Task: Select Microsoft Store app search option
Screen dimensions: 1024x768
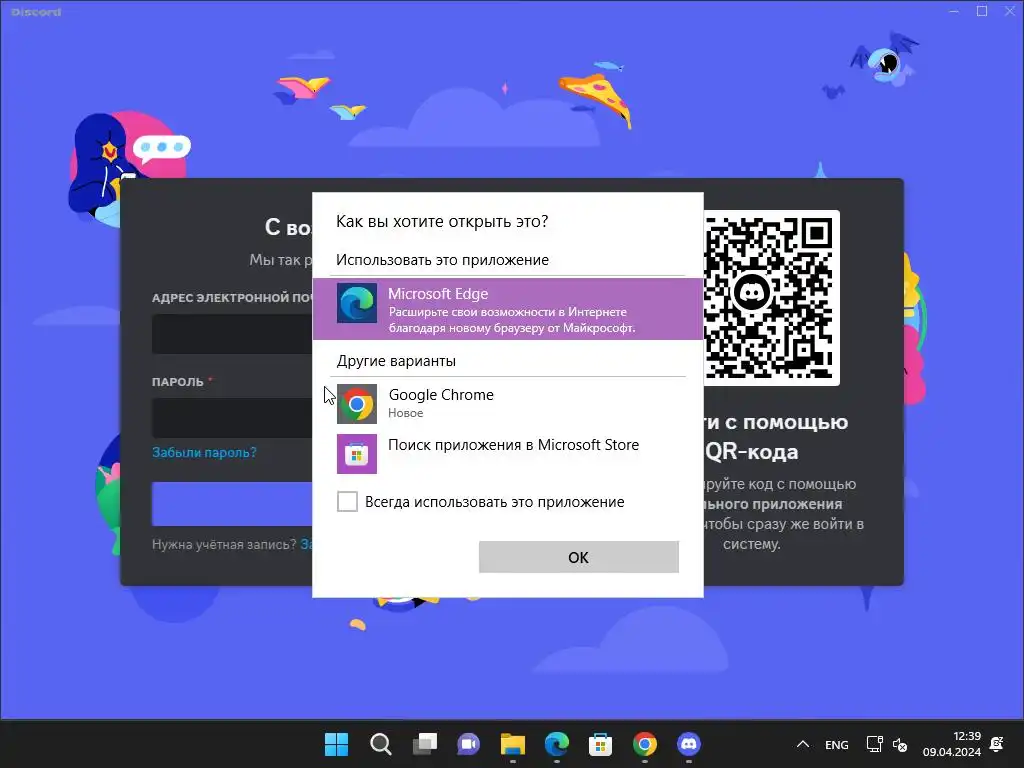Action: coord(507,453)
